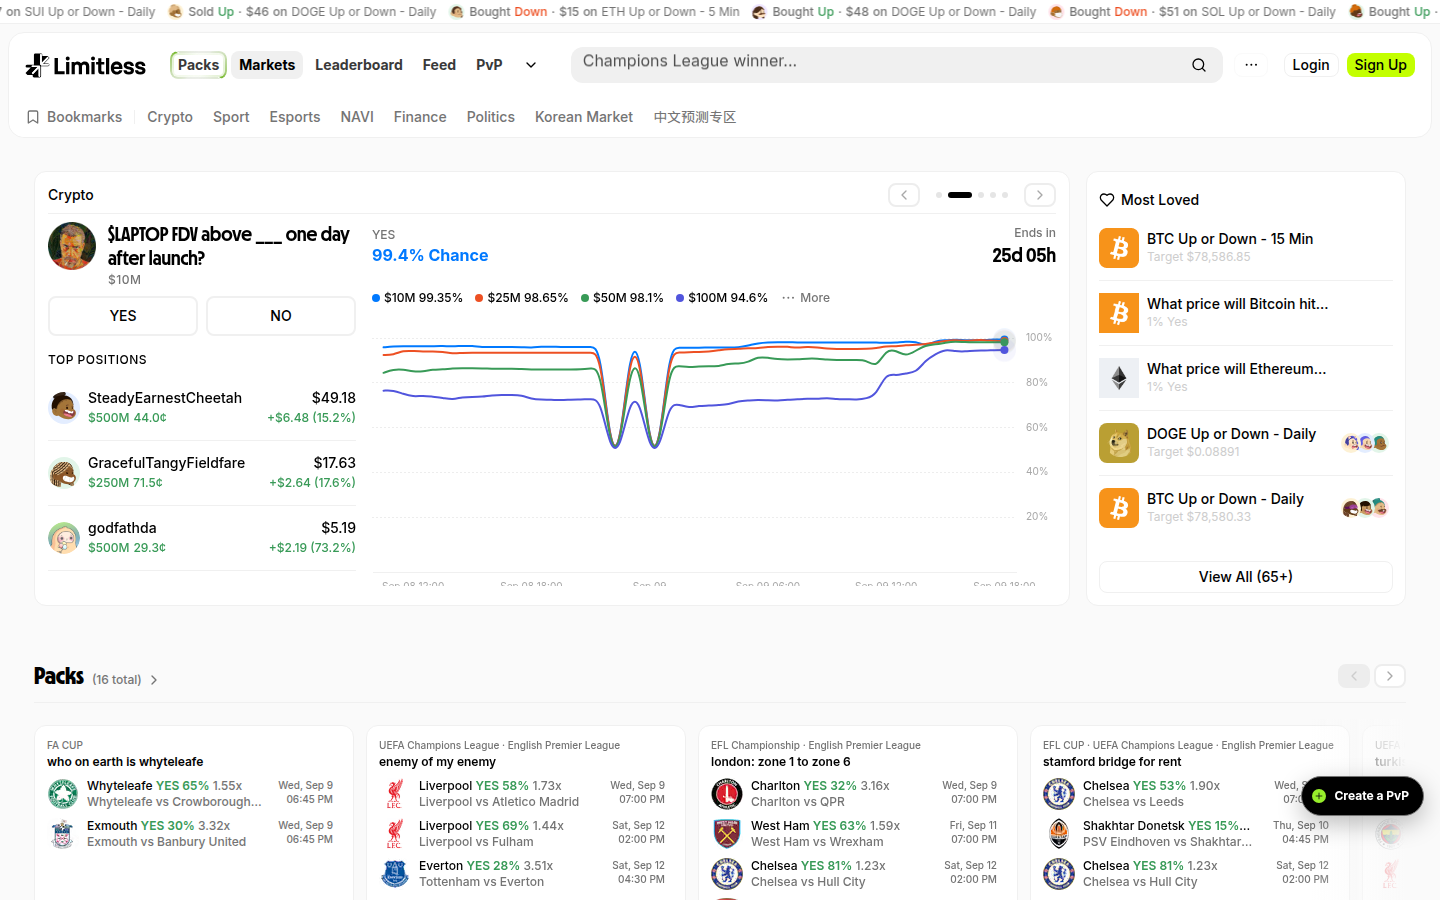Click the search magnifier icon
This screenshot has width=1440, height=900.
pyautogui.click(x=1199, y=65)
